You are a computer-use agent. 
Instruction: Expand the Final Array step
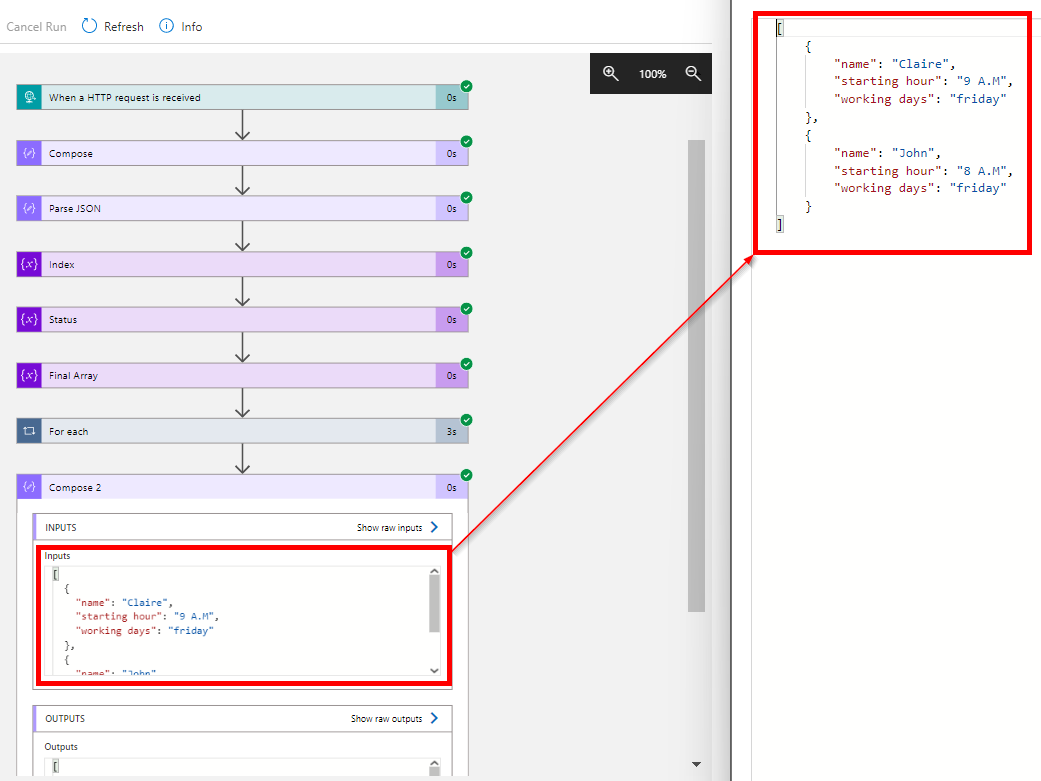click(x=242, y=375)
